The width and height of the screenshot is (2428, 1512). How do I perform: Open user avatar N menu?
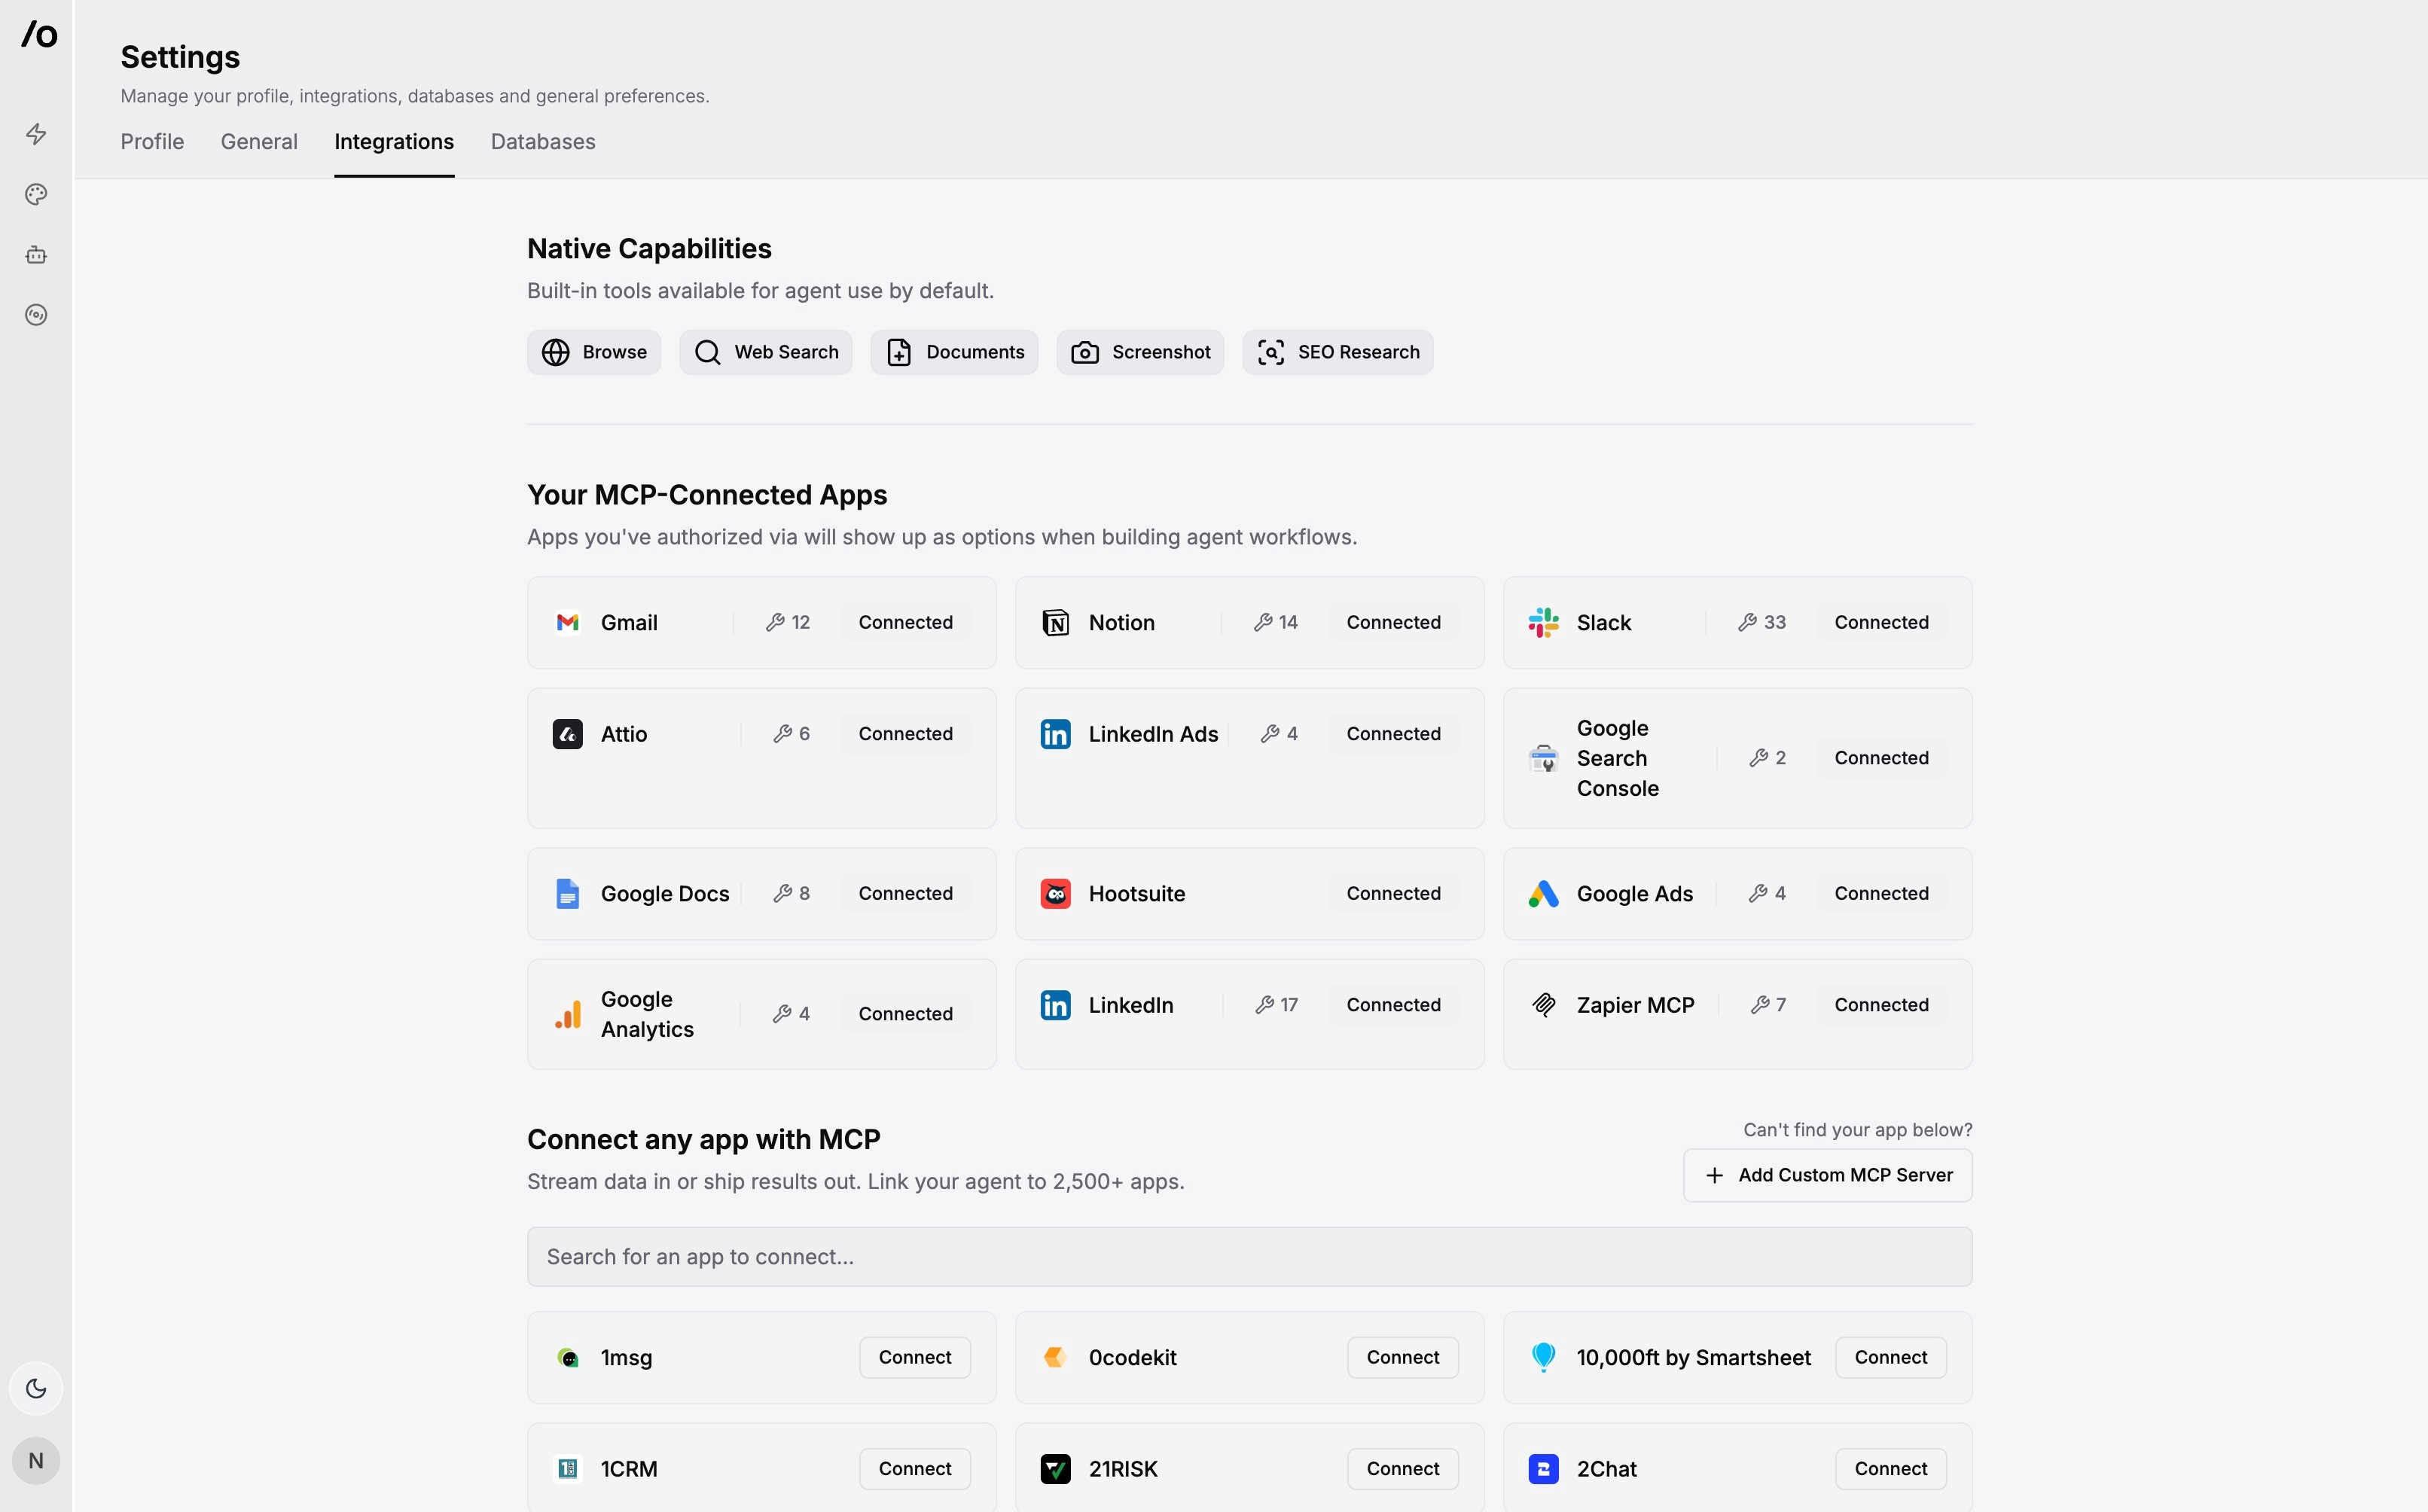[x=36, y=1461]
